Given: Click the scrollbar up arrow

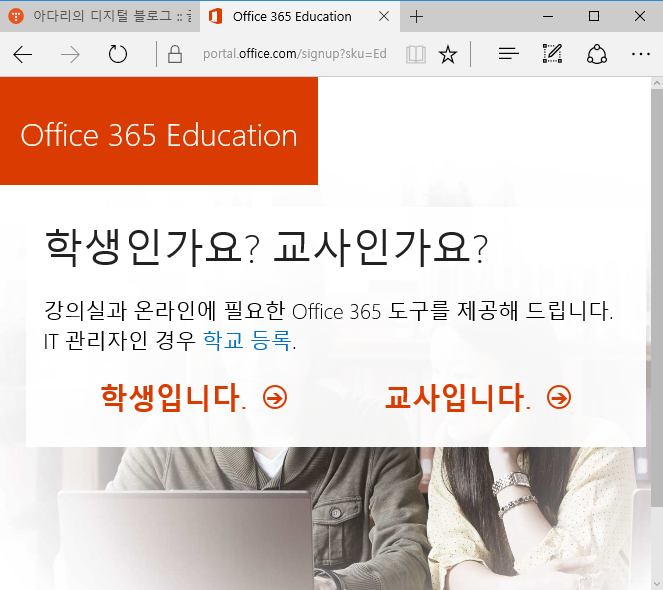Looking at the screenshot, I should pos(657,83).
